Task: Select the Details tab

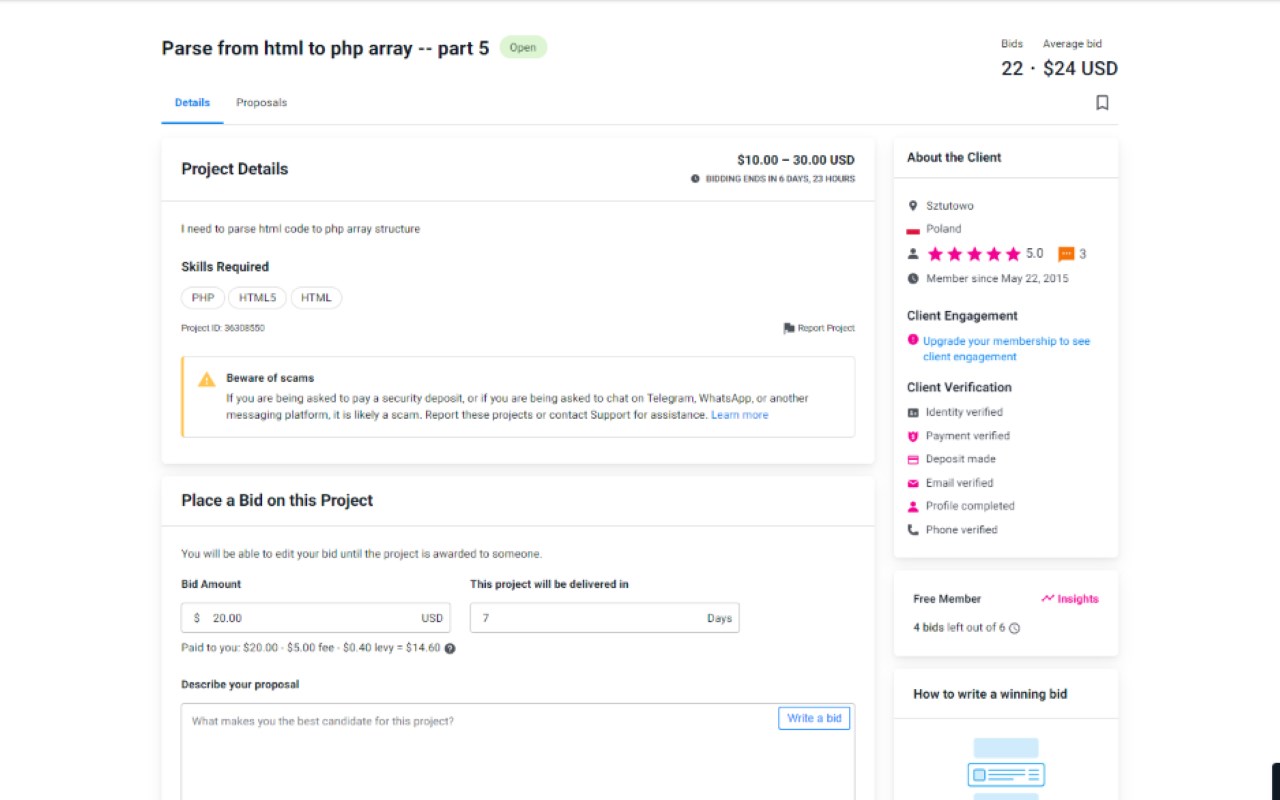Action: pos(192,103)
